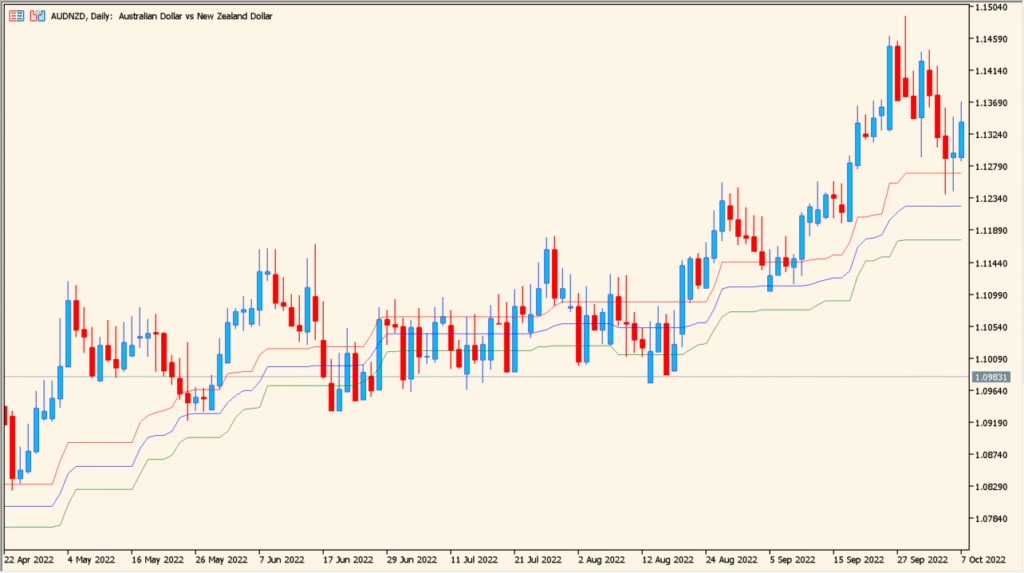Click the 1.08290 price scale label
Image resolution: width=1024 pixels, height=573 pixels.
click(x=991, y=487)
